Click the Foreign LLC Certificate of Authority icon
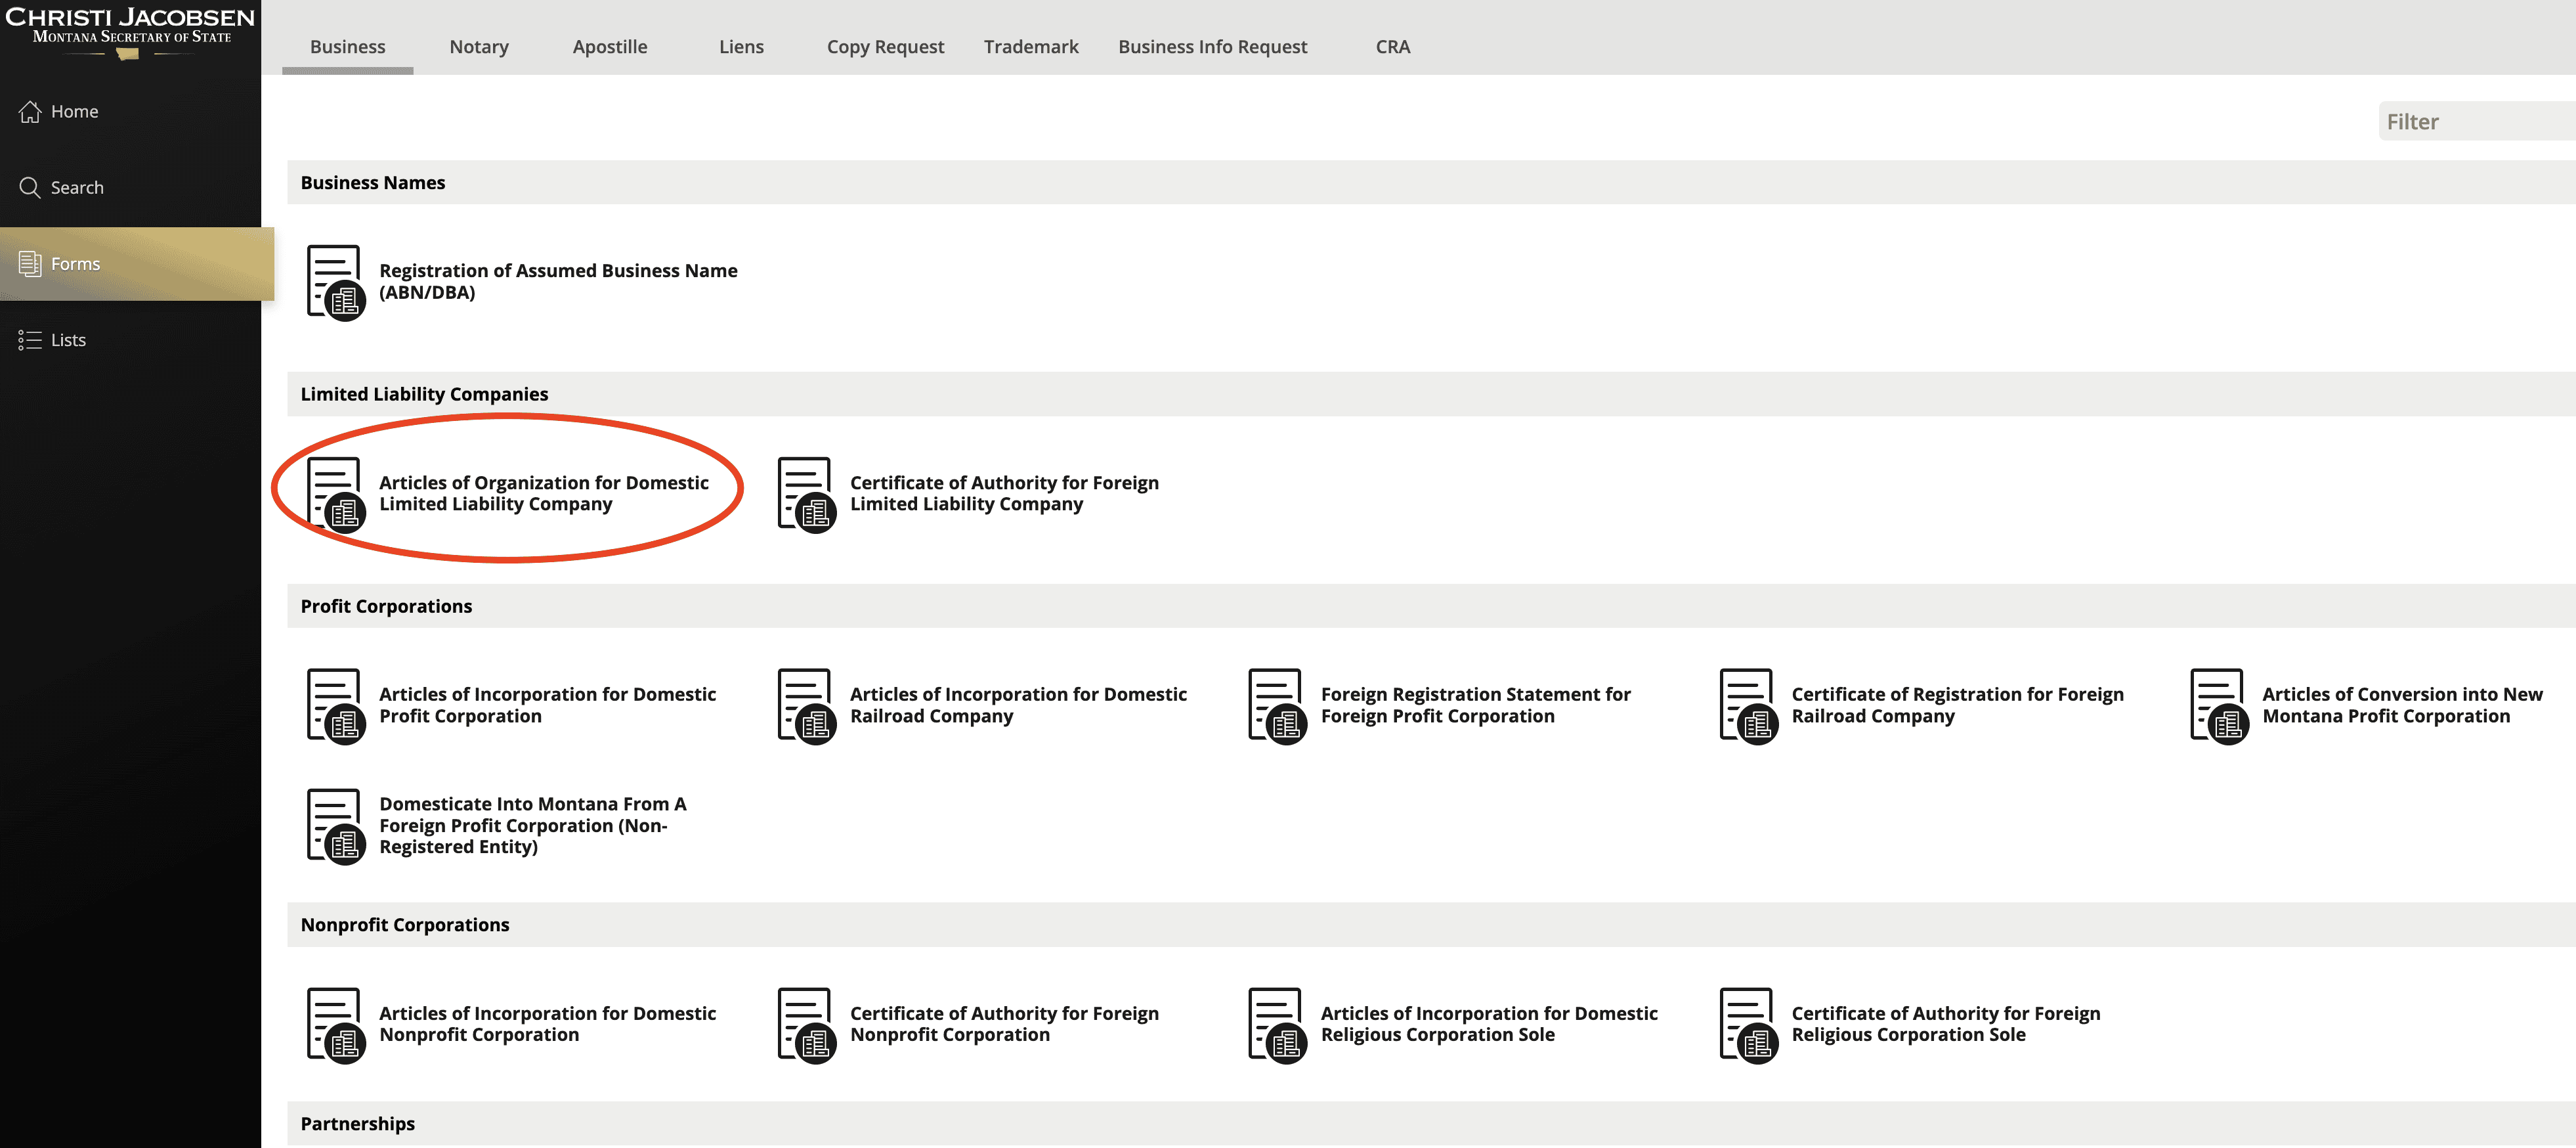This screenshot has height=1148, width=2576. (806, 494)
